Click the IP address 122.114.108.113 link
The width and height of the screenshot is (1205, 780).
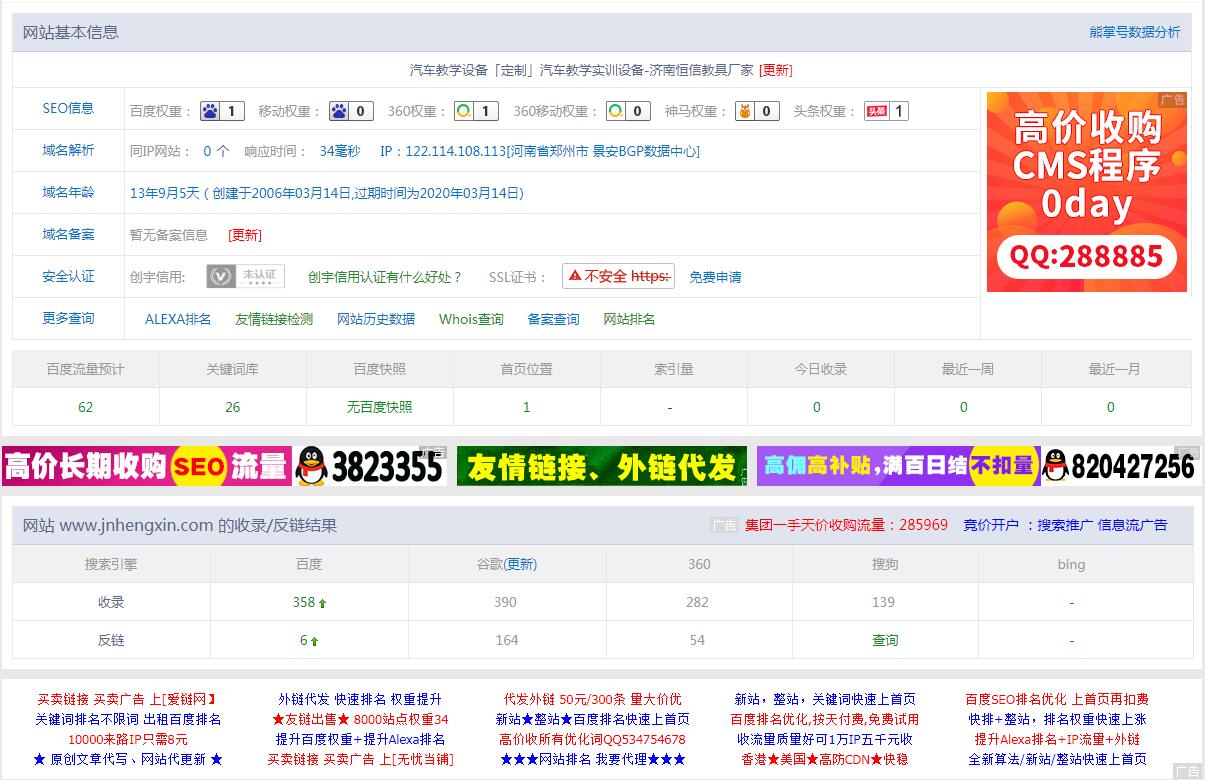point(540,151)
